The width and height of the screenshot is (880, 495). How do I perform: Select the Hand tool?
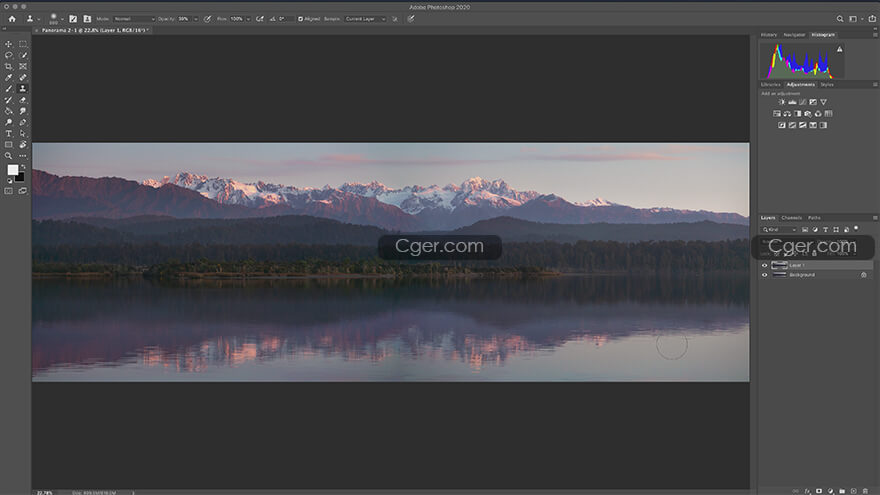[23, 145]
